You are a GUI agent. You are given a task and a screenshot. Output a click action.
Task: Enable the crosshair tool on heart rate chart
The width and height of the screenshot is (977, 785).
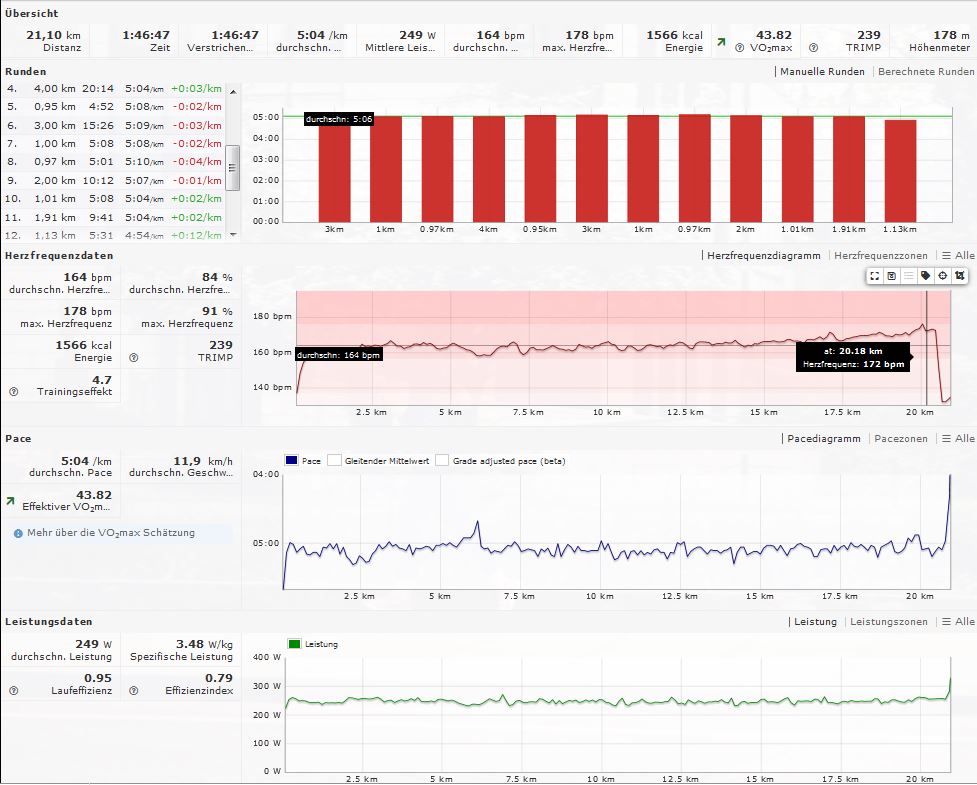[942, 276]
